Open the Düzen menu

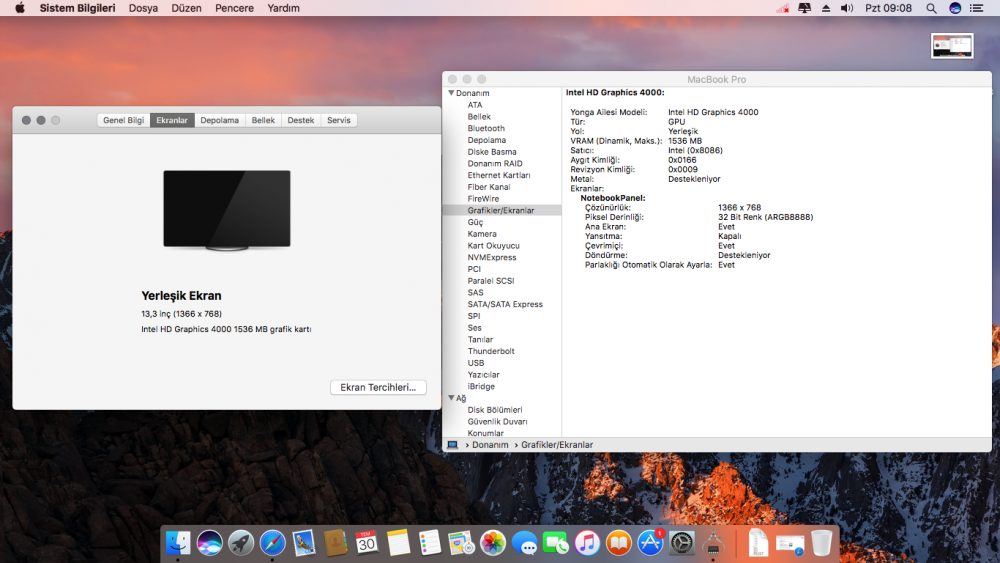tap(186, 8)
